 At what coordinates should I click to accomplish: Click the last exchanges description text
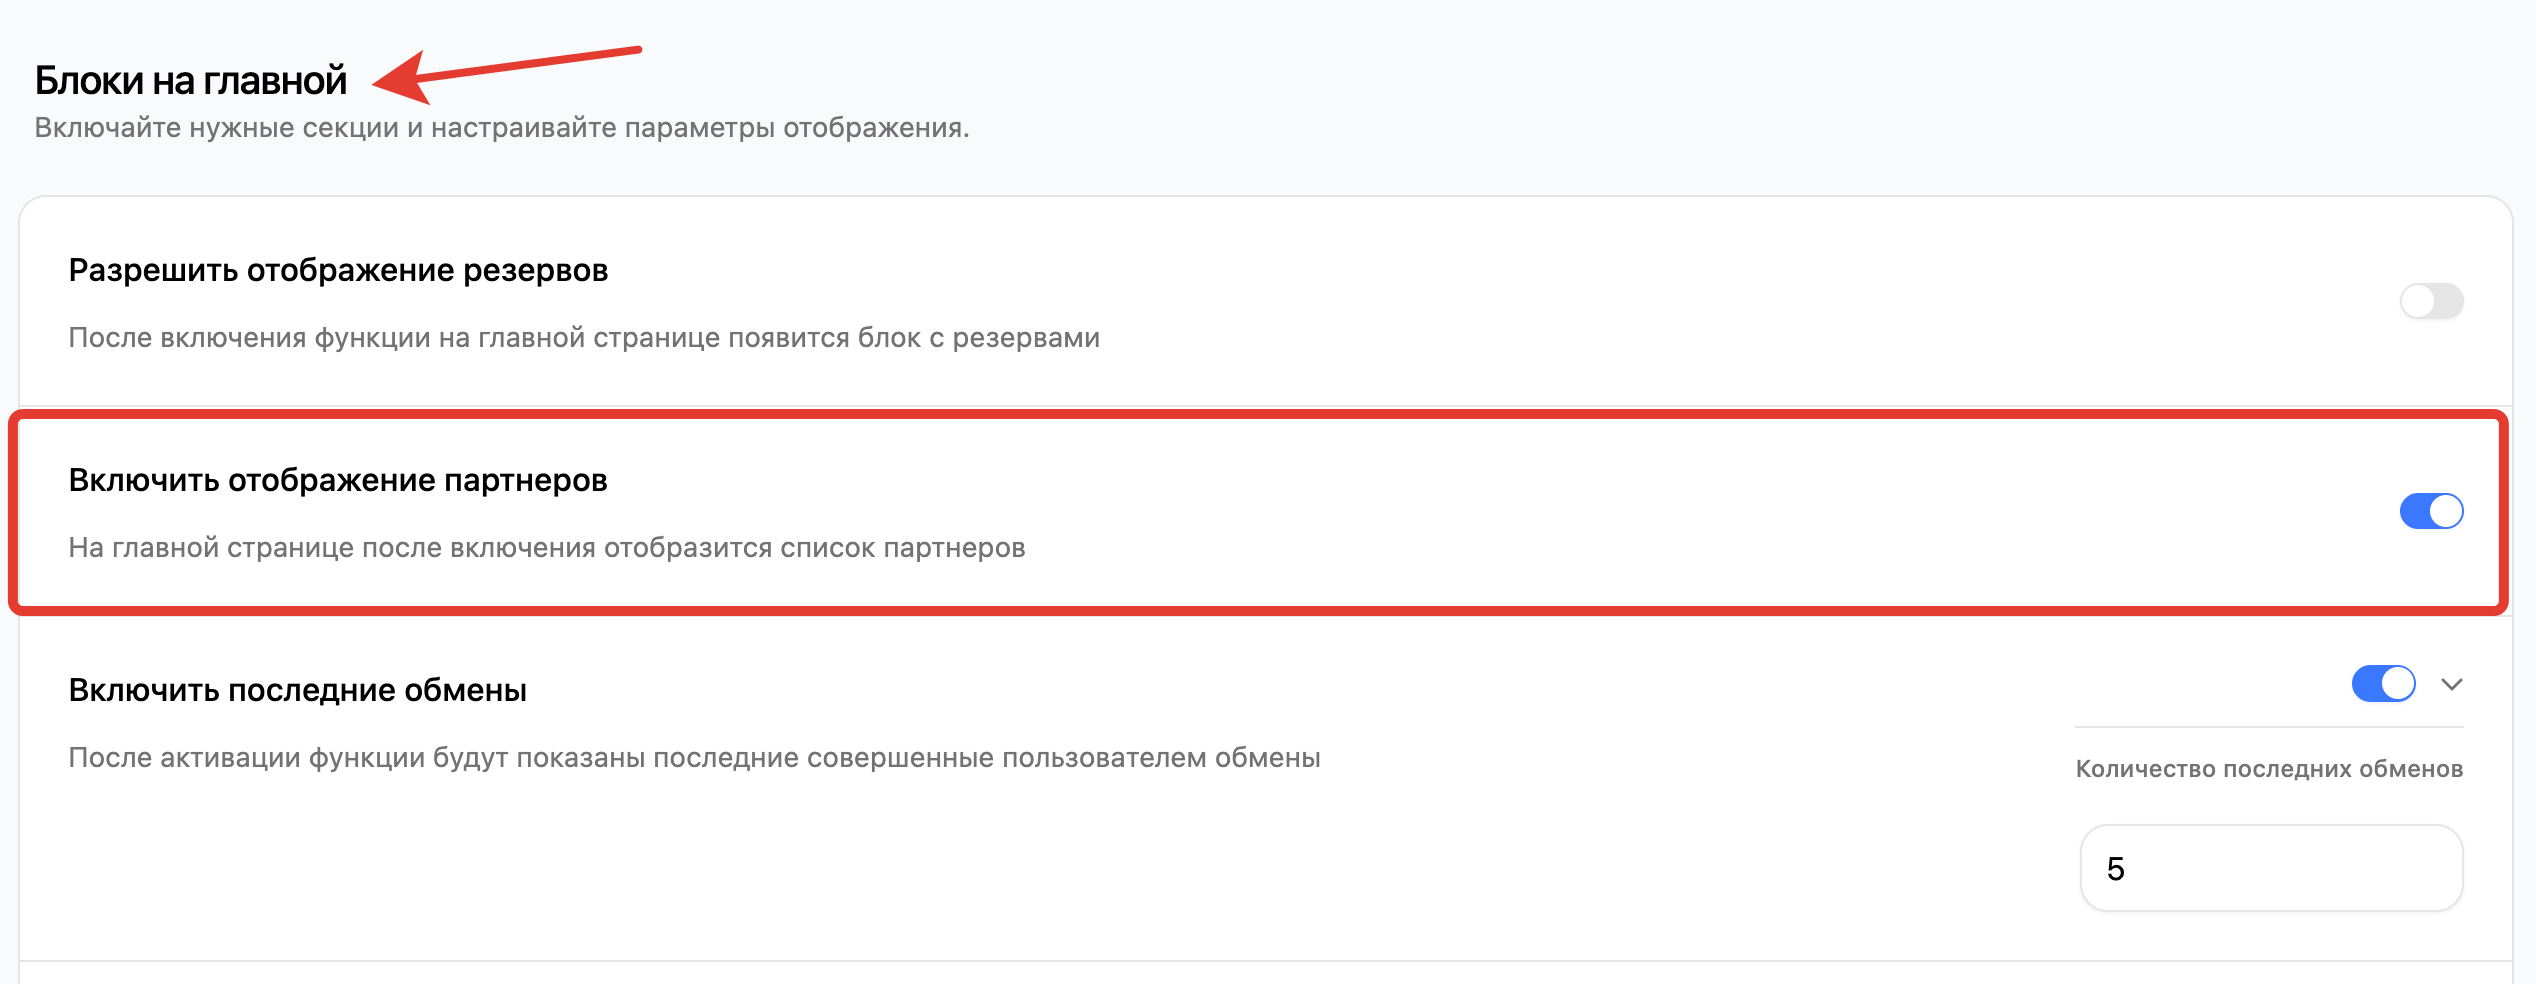(x=694, y=758)
